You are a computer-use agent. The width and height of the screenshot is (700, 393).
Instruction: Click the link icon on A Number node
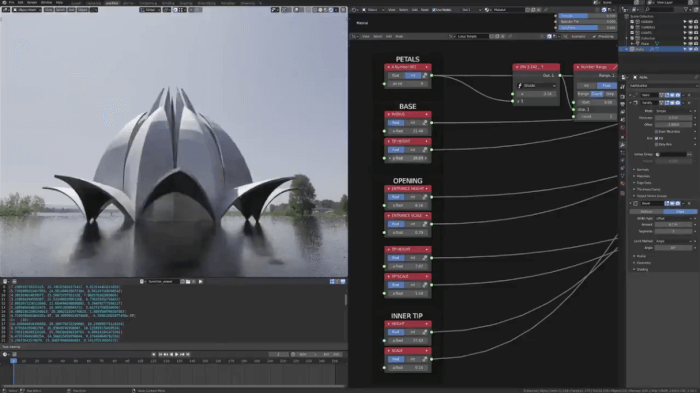[x=425, y=75]
